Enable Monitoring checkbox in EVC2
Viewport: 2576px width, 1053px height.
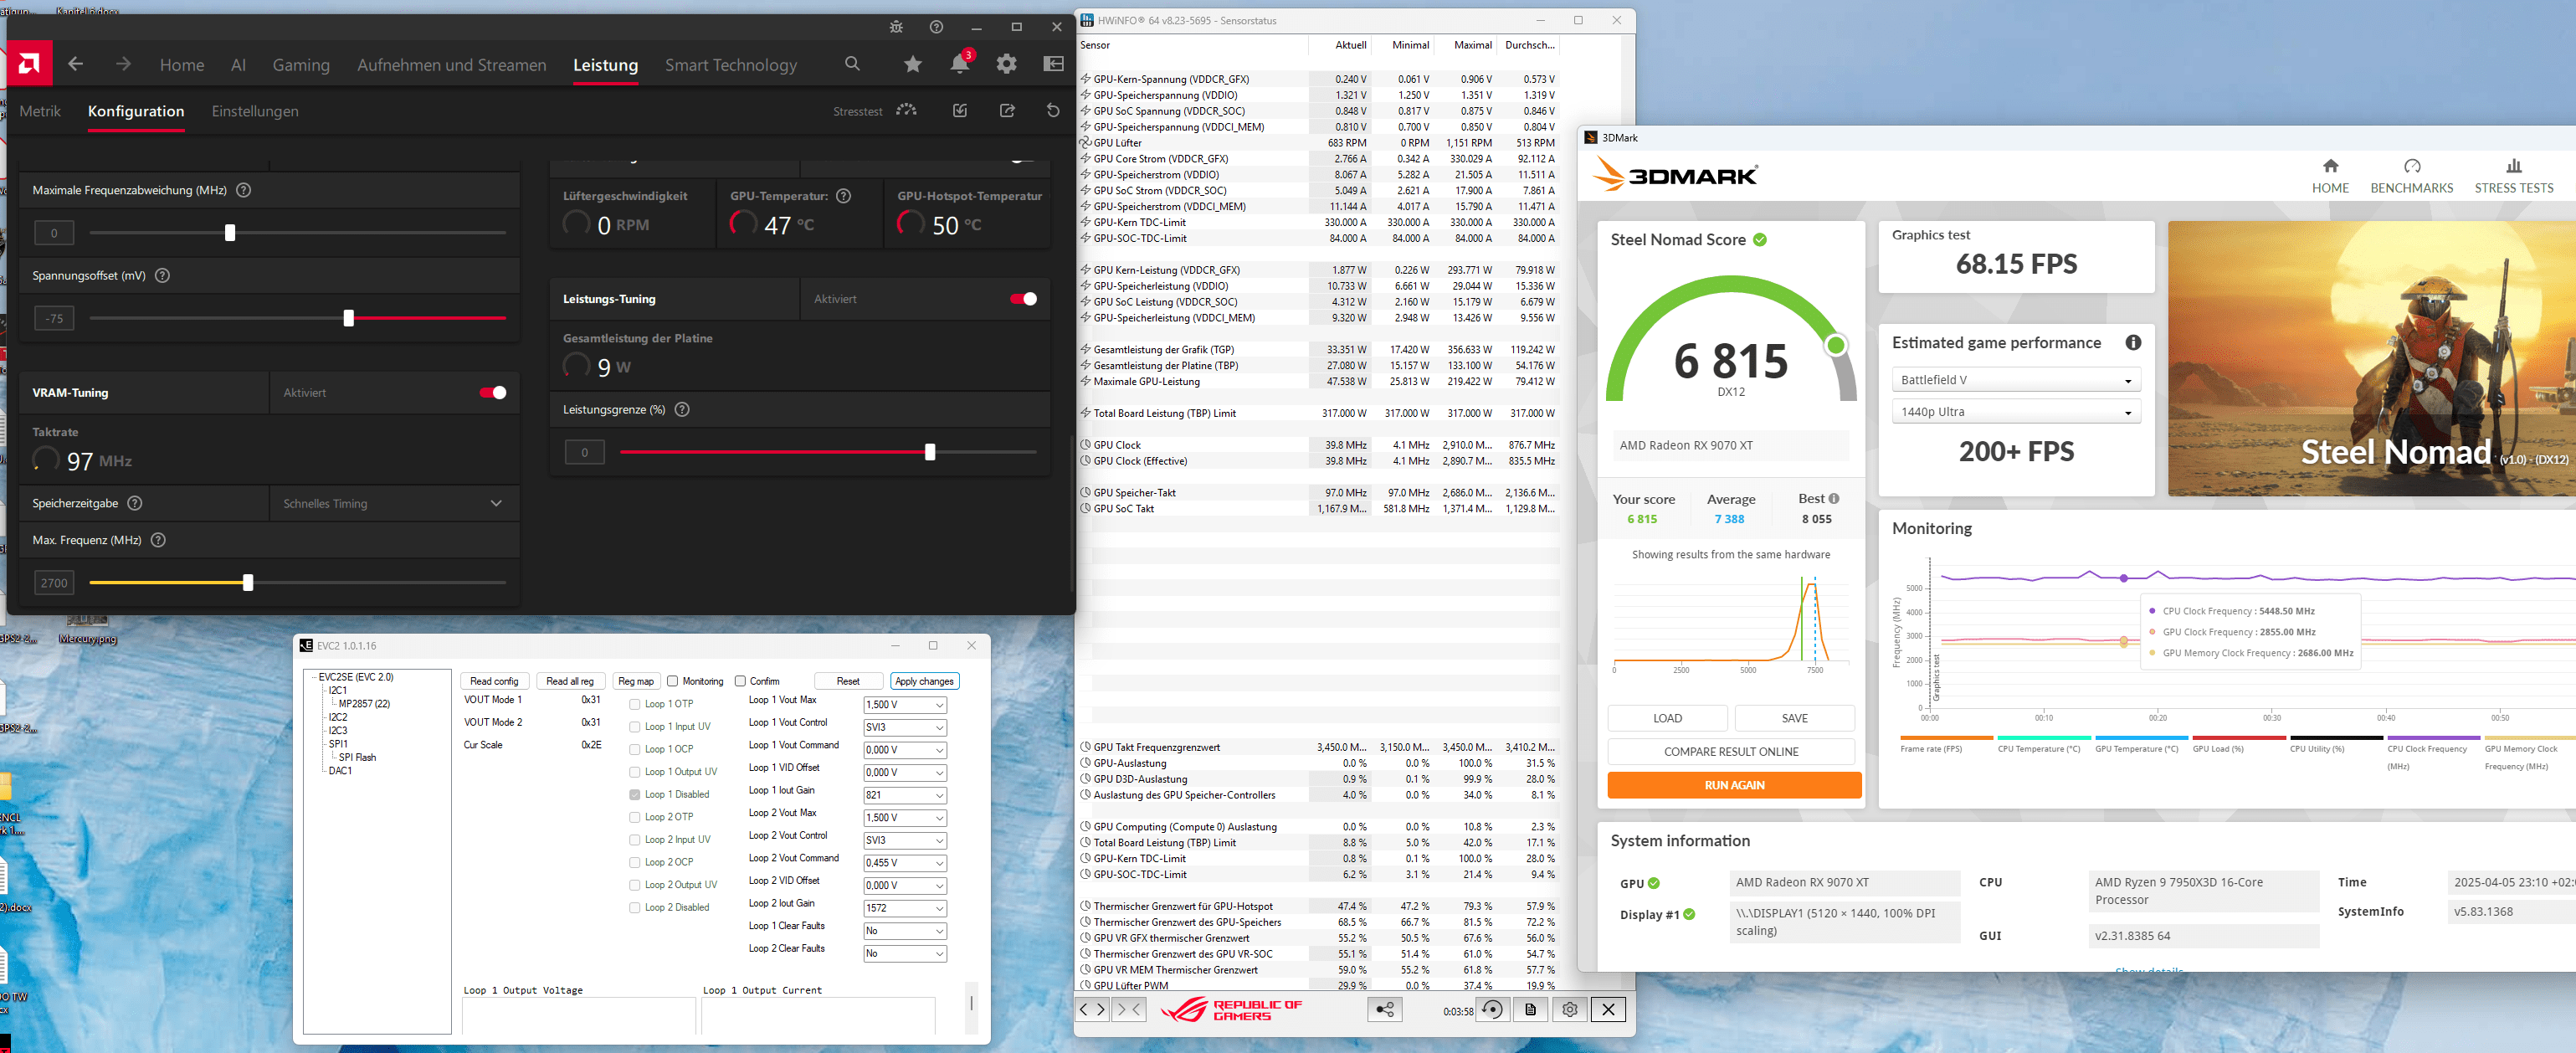(x=672, y=681)
